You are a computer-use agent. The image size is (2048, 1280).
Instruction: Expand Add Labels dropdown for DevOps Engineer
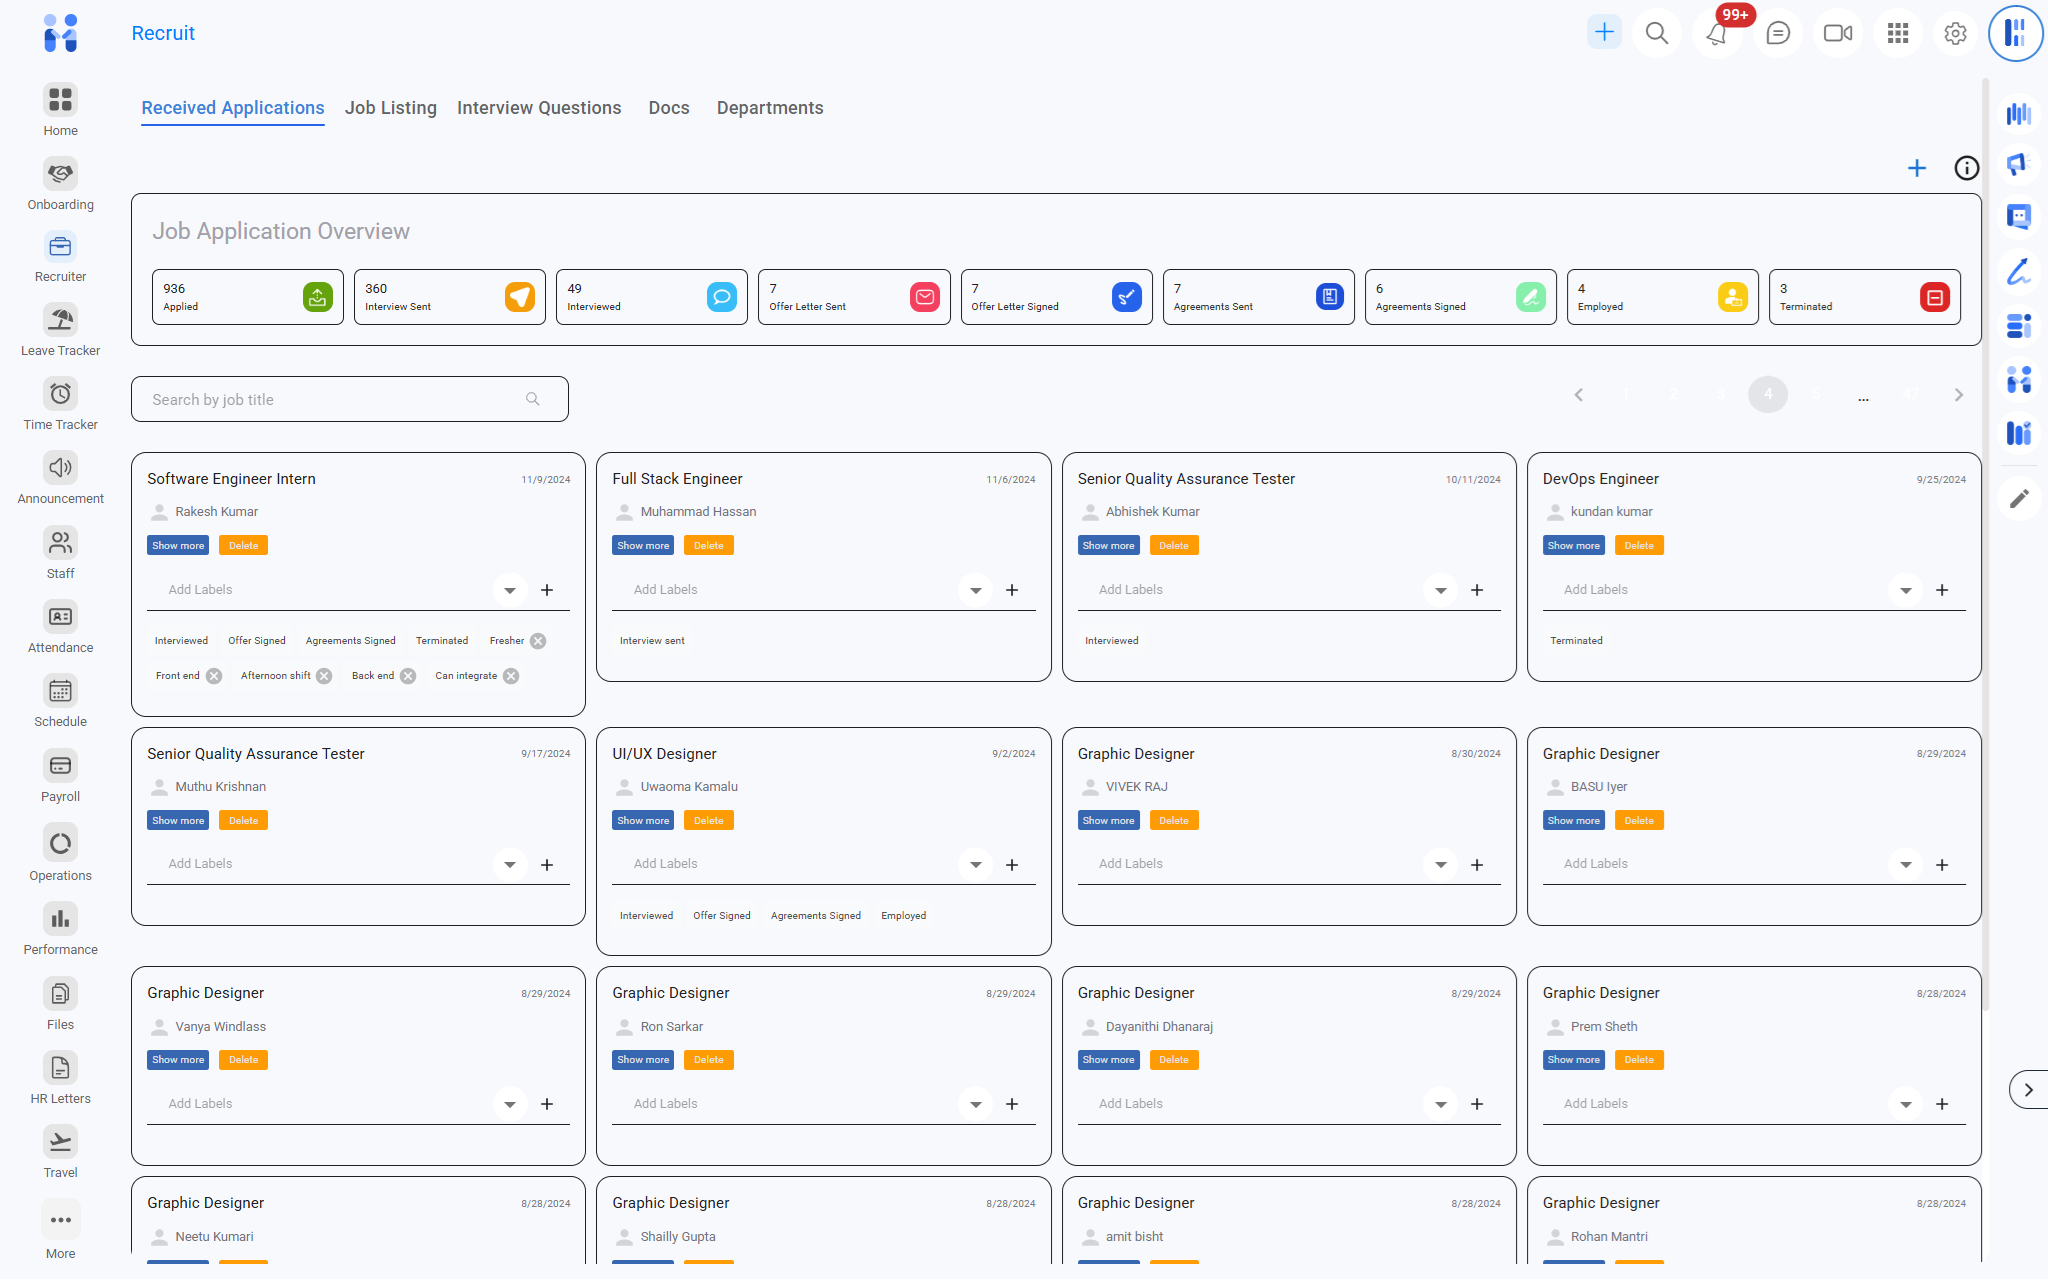coord(1905,591)
